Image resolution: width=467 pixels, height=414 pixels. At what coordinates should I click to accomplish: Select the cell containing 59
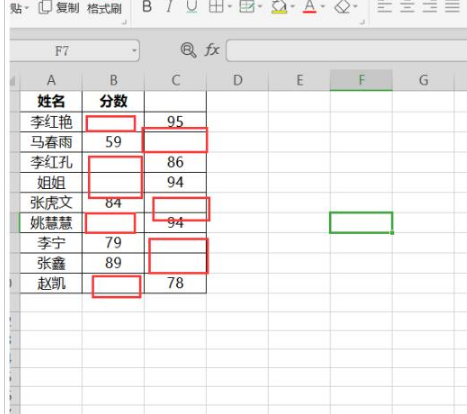[x=113, y=142]
